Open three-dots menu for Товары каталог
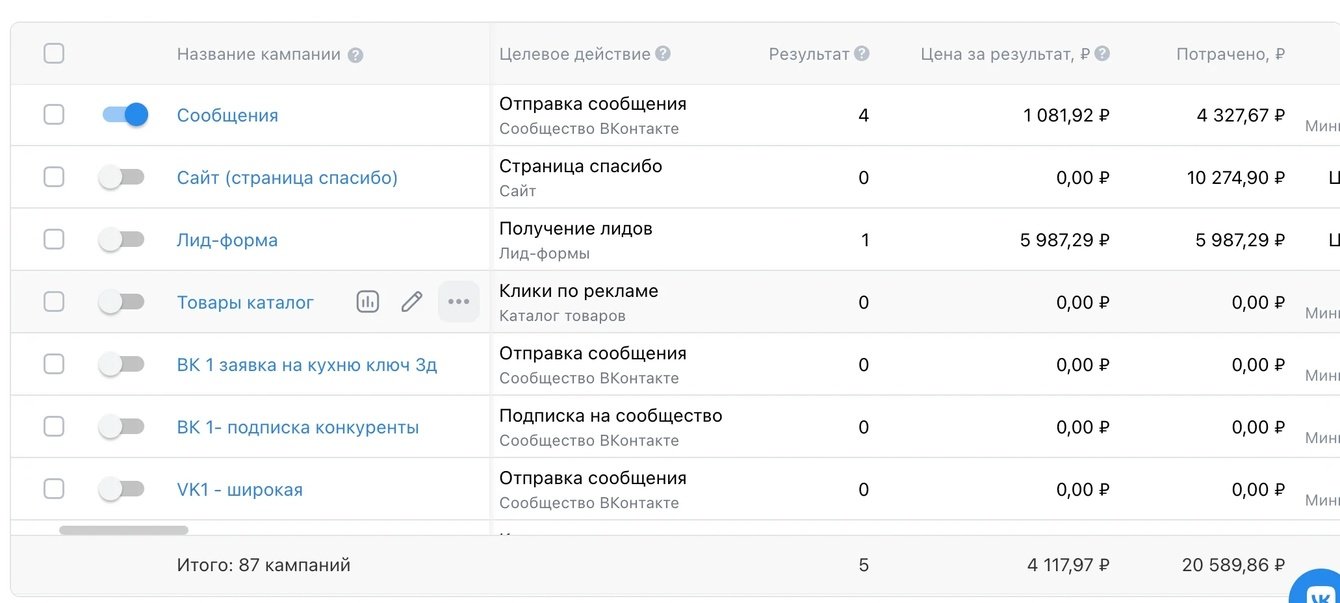This screenshot has height=603, width=1340. tap(459, 302)
